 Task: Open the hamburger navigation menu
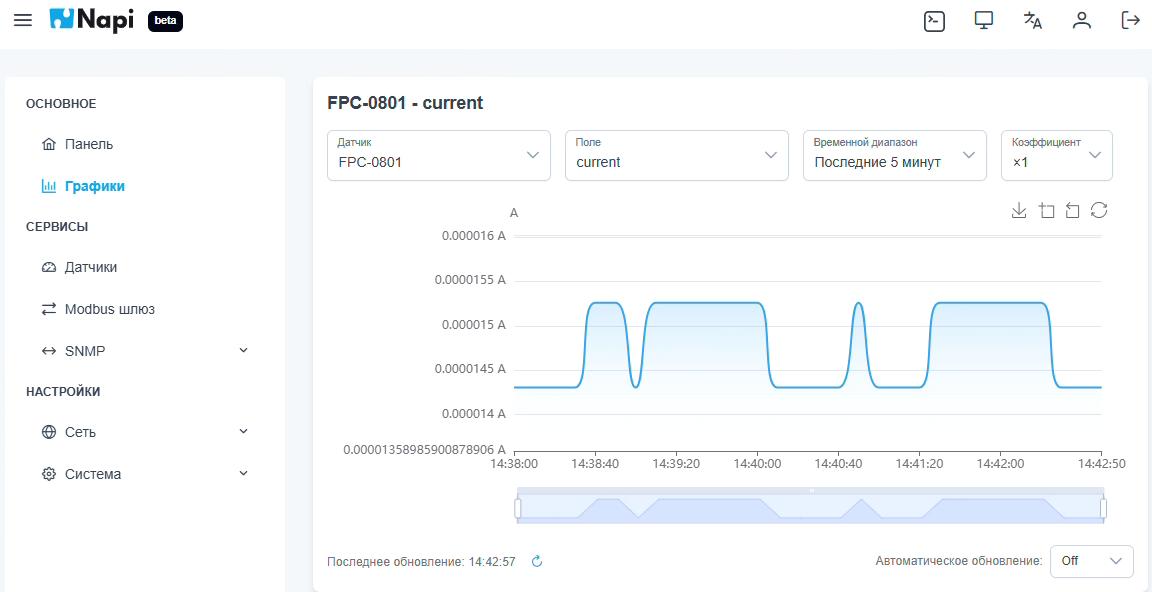pos(23,21)
